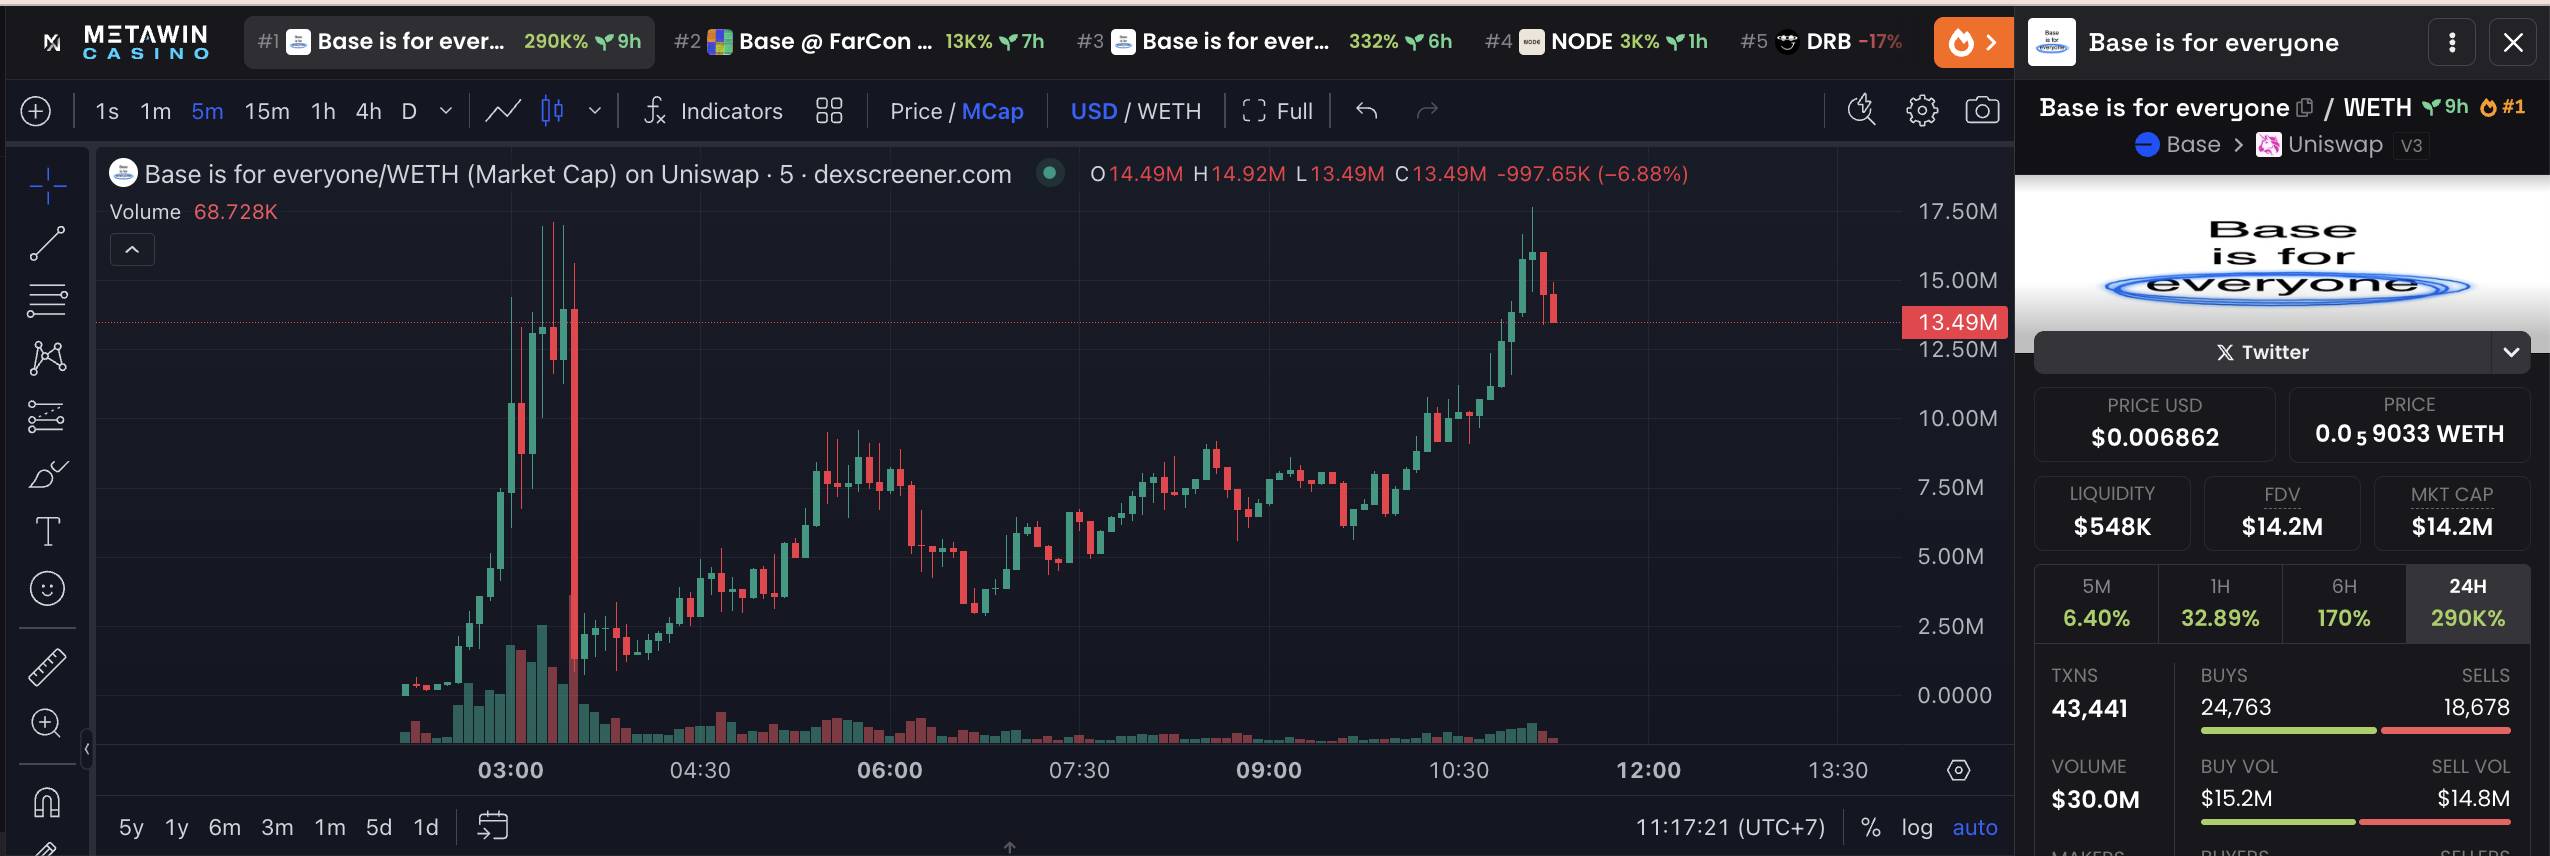The image size is (2550, 856).
Task: Toggle chart to MCap view
Action: [x=992, y=111]
